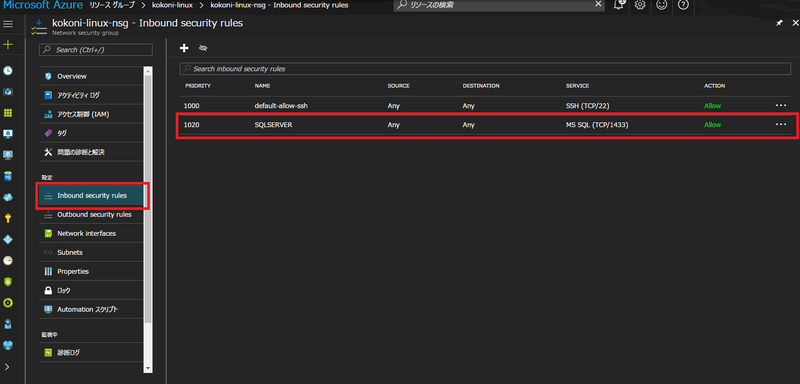Focus the Search (Ctrl+/) menu box
Image resolution: width=800 pixels, height=384 pixels.
coord(96,50)
